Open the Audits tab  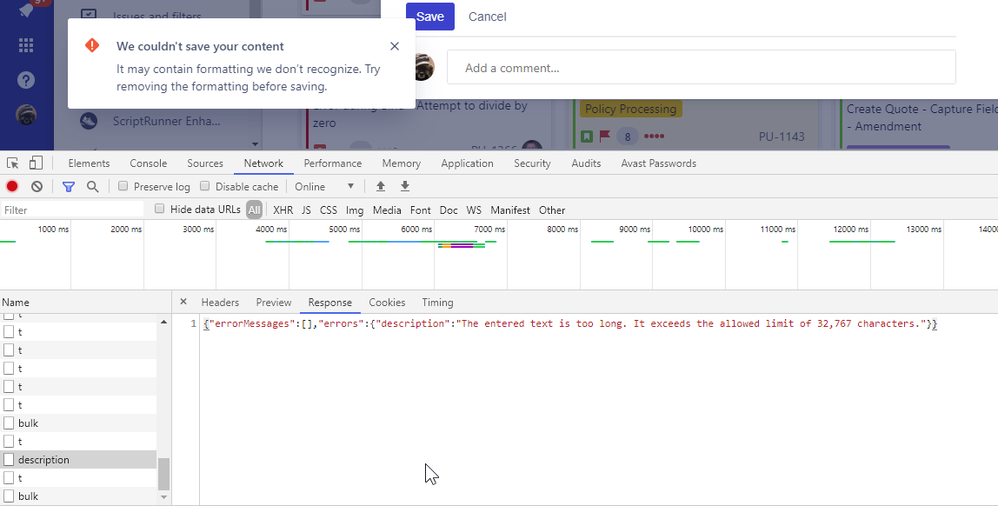586,163
